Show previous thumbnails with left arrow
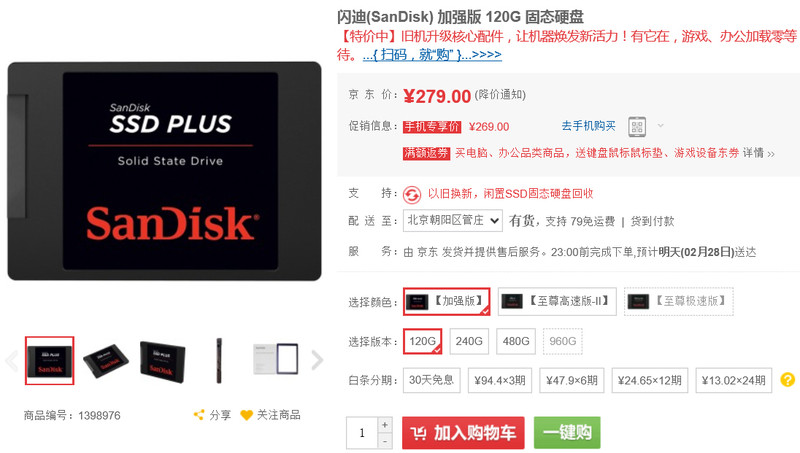Image resolution: width=800 pixels, height=453 pixels. click(11, 360)
